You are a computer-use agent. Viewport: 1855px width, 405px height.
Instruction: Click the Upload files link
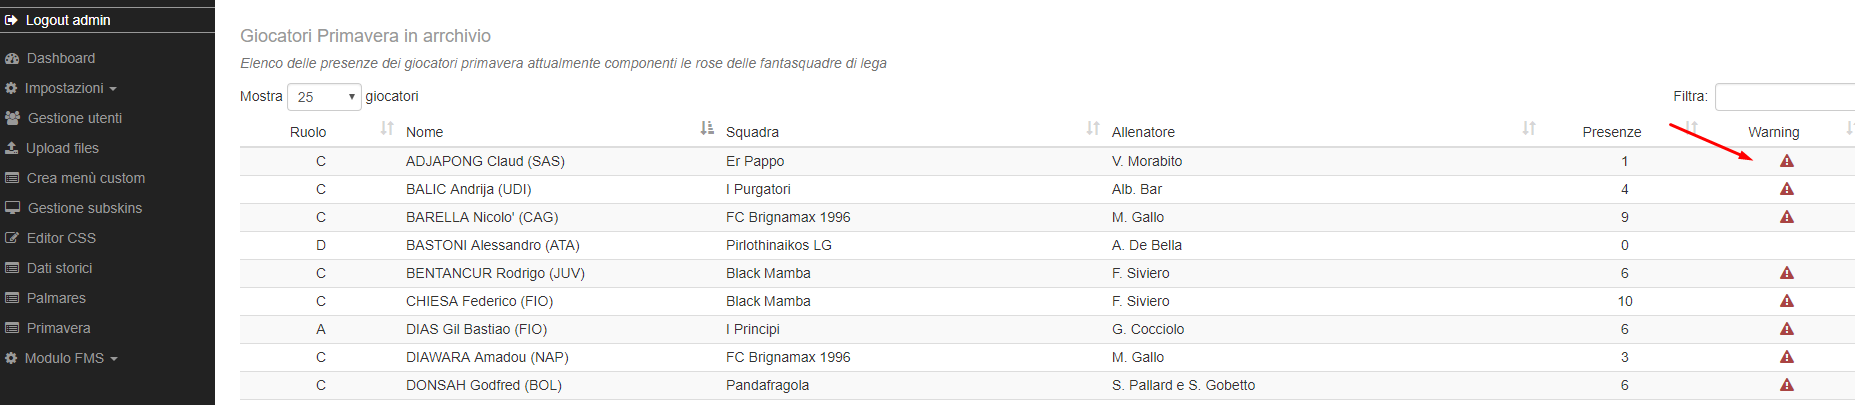[62, 148]
